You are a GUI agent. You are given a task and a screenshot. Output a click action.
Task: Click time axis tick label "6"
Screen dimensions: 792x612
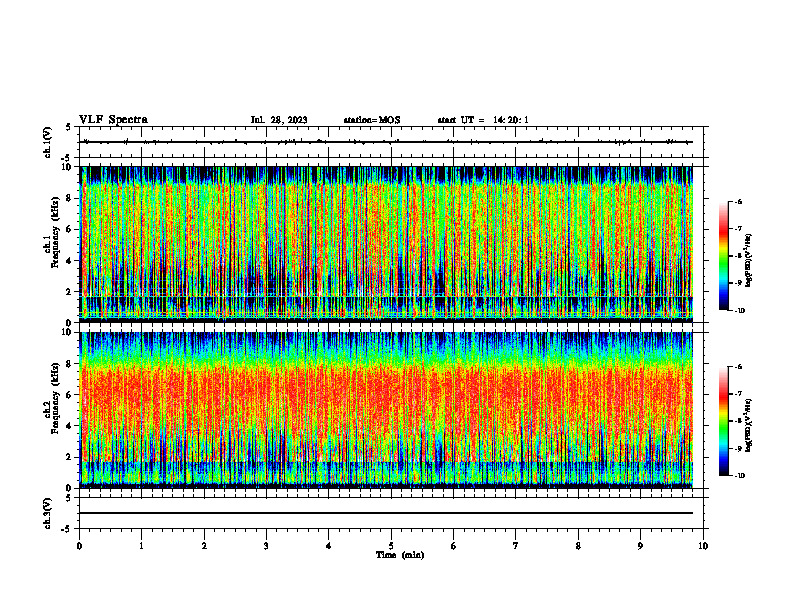click(454, 546)
